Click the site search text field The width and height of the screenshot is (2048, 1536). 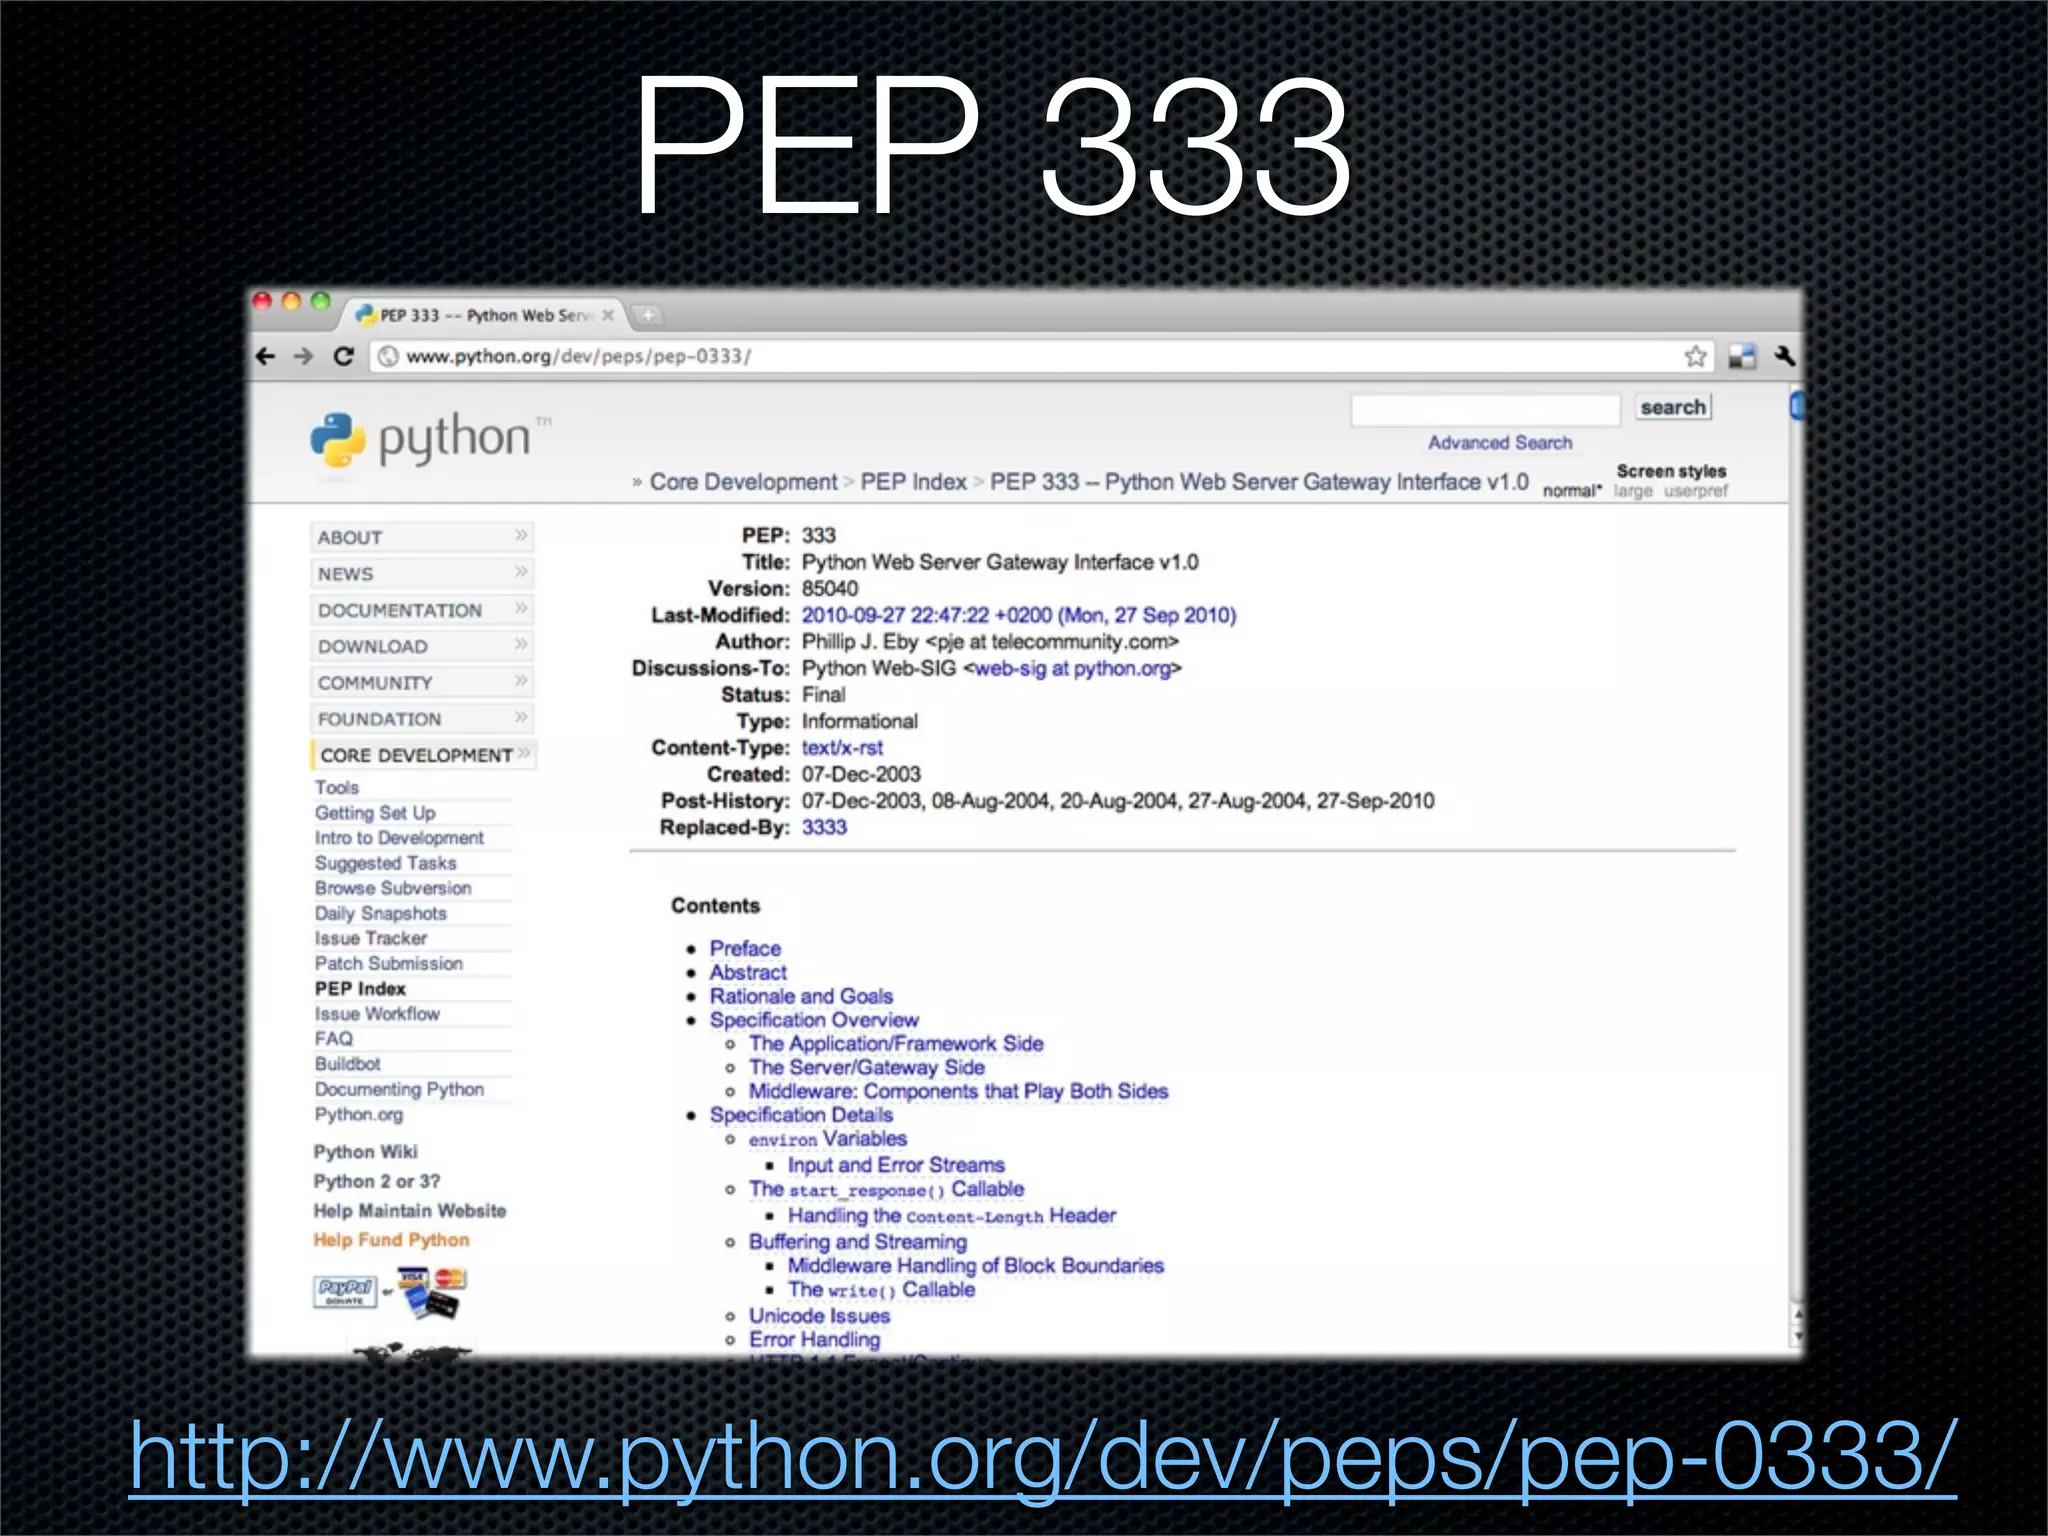pyautogui.click(x=1485, y=409)
